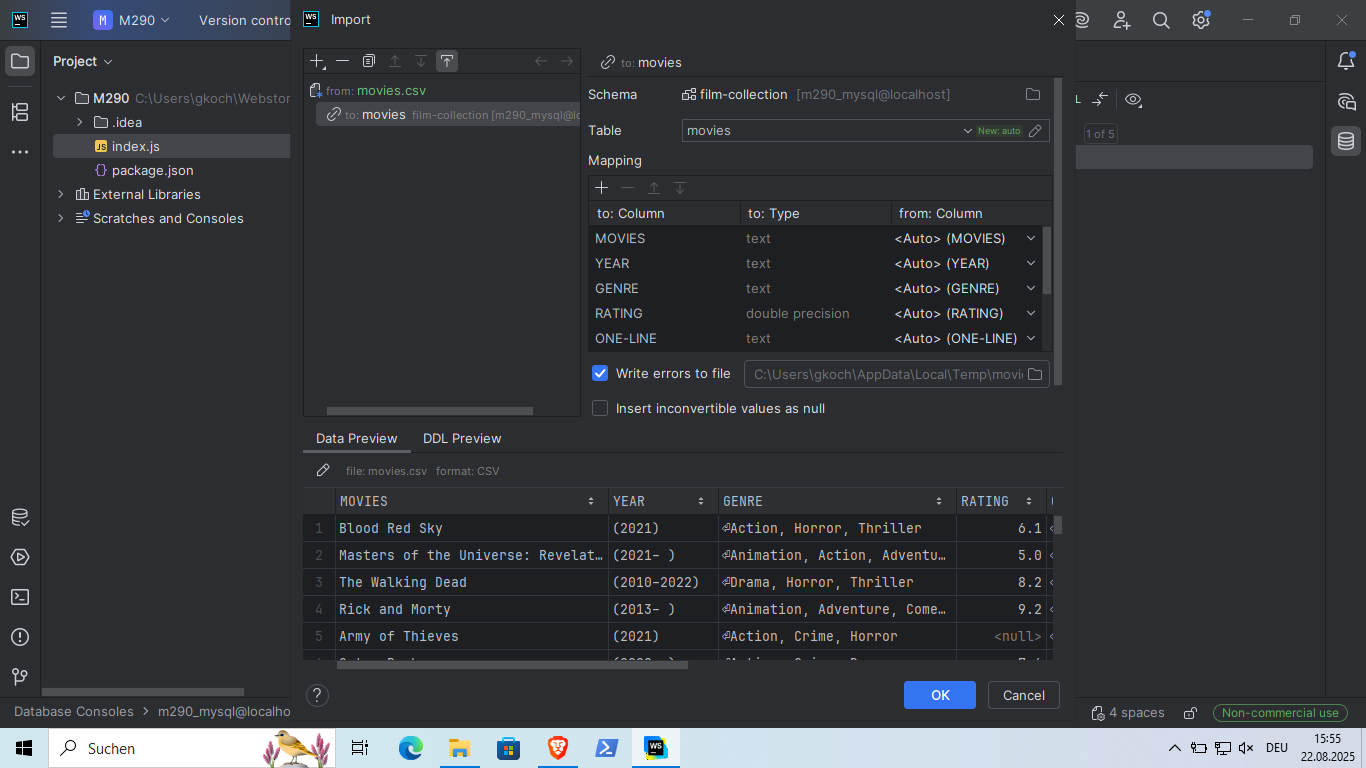Screen dimensions: 1366x768
Task: Open the Structure tool window icon in left sidebar
Action: tap(20, 112)
